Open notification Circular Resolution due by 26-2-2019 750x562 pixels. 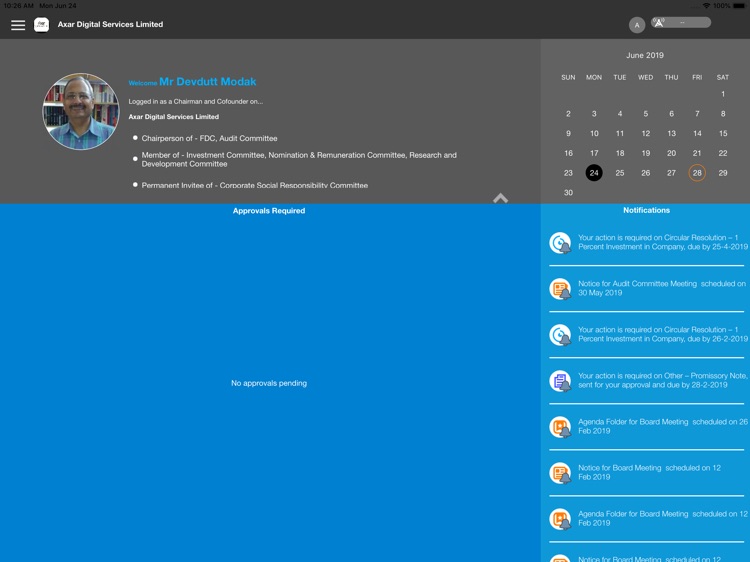coord(663,334)
